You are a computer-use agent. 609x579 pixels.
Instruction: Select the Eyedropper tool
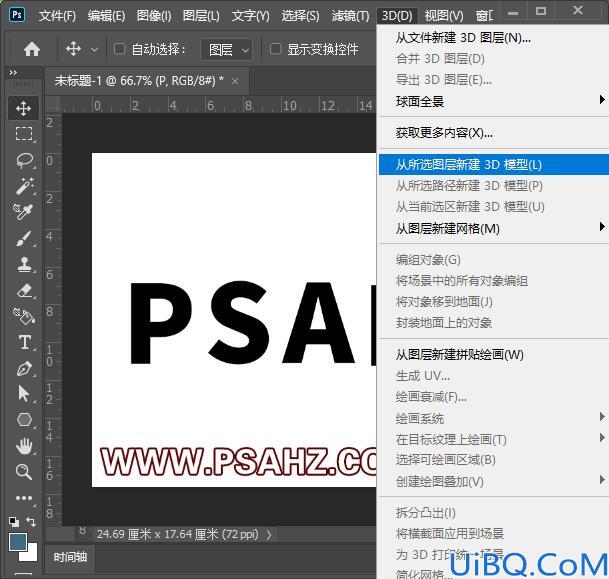coord(23,212)
